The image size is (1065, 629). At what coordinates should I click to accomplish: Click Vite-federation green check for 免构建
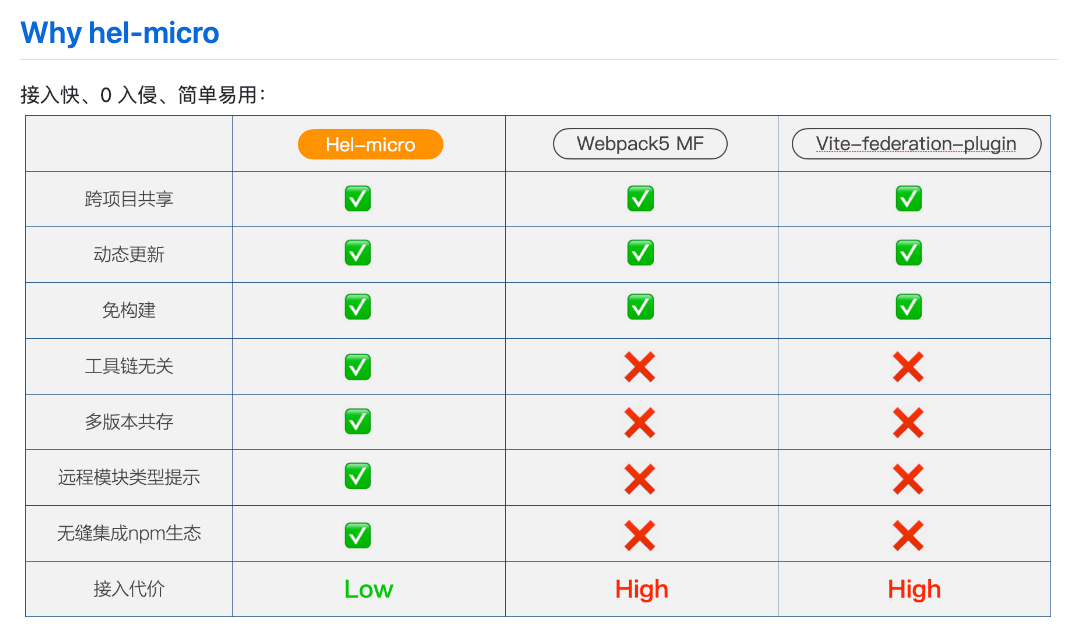tap(909, 307)
